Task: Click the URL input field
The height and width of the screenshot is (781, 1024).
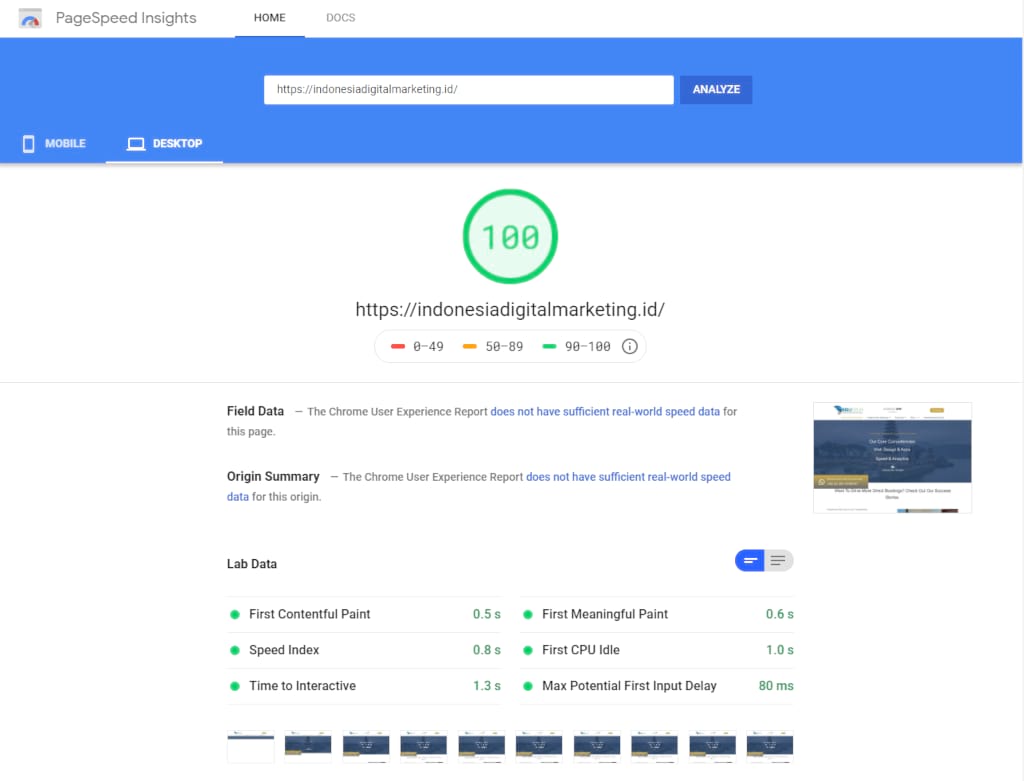Action: click(468, 89)
